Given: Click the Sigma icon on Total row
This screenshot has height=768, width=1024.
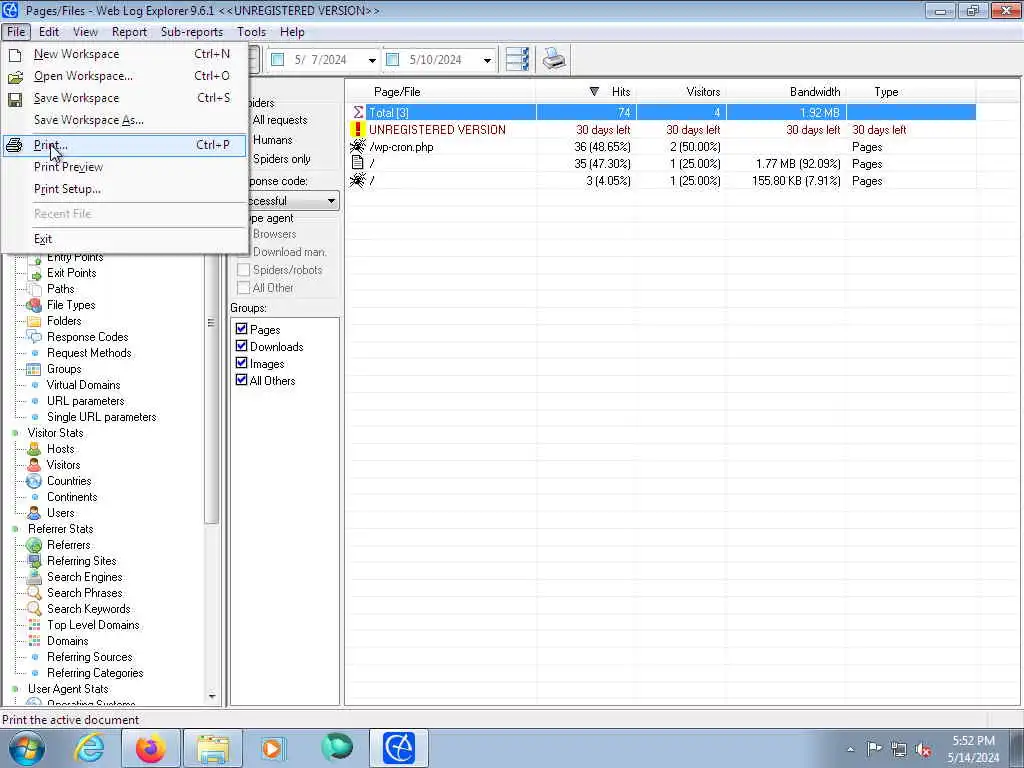Looking at the screenshot, I should [358, 112].
